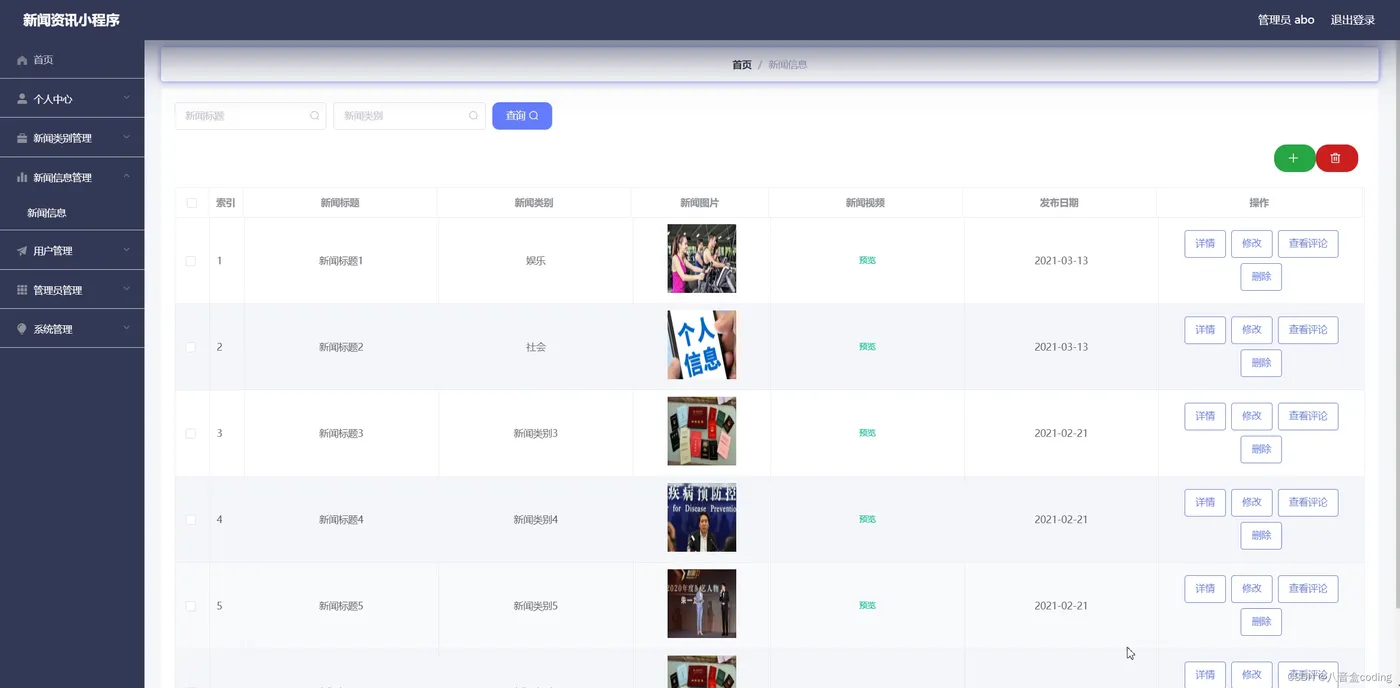Click 修改 for 新闻标题2

click(1252, 330)
